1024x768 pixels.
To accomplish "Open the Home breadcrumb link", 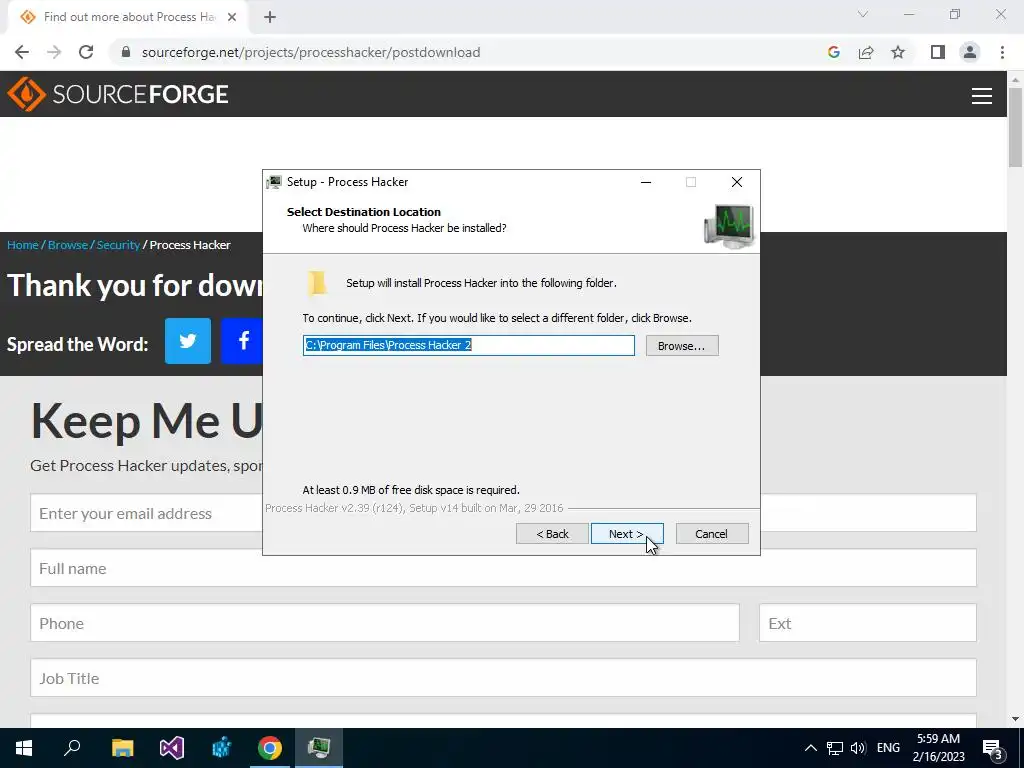I will [23, 245].
